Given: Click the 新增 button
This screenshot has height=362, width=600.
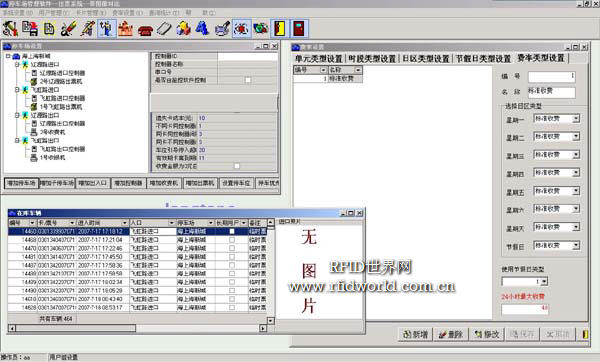Looking at the screenshot, I should click(416, 334).
